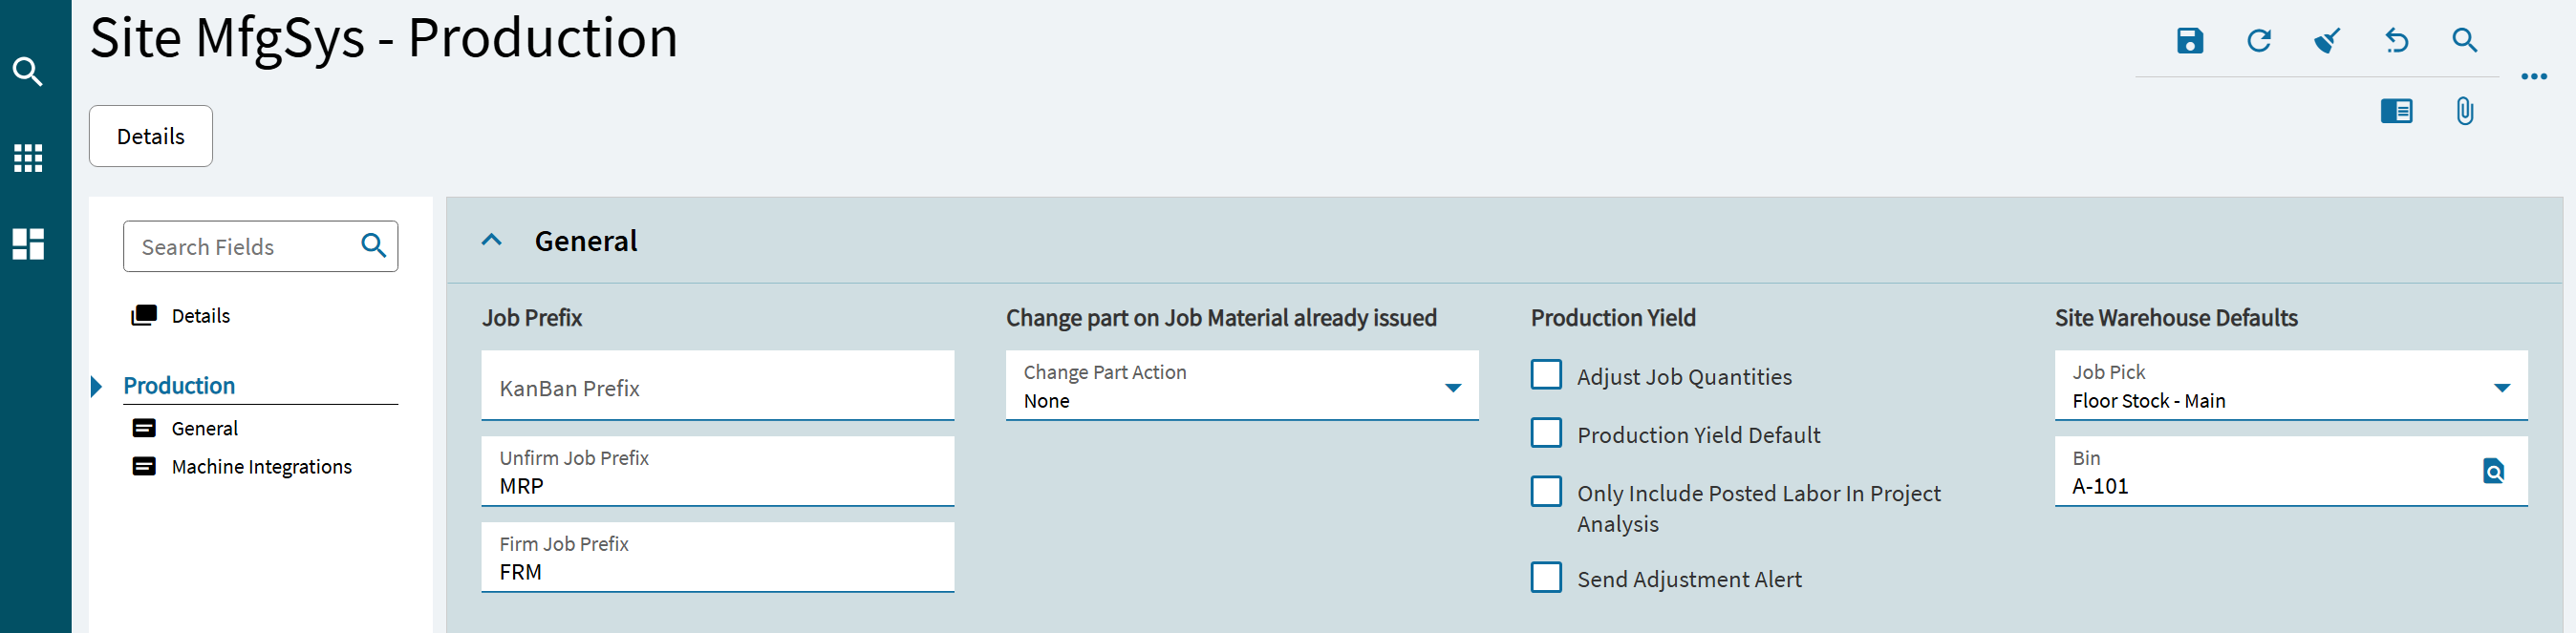Click the Production Yield group label
Viewport: 2576px width, 633px height.
click(1613, 318)
